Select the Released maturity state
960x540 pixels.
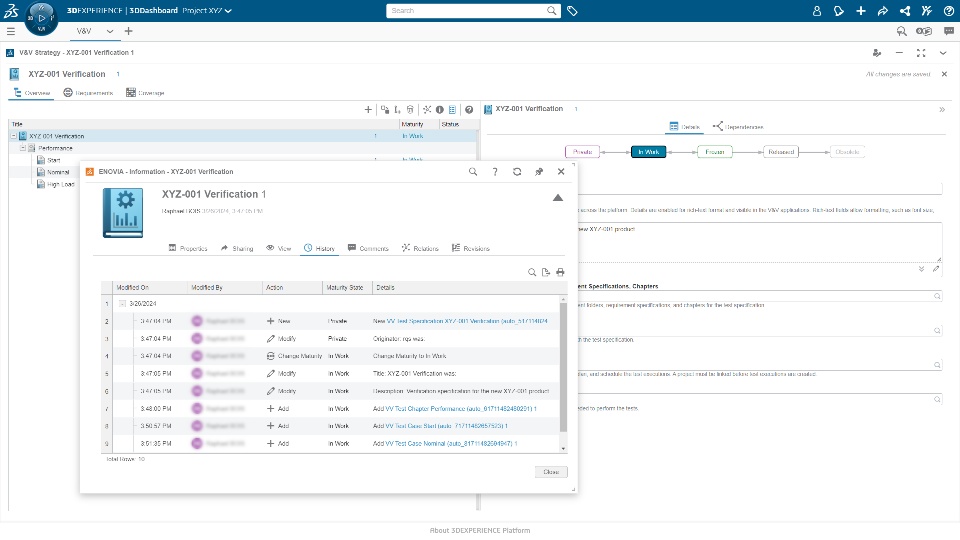click(781, 152)
